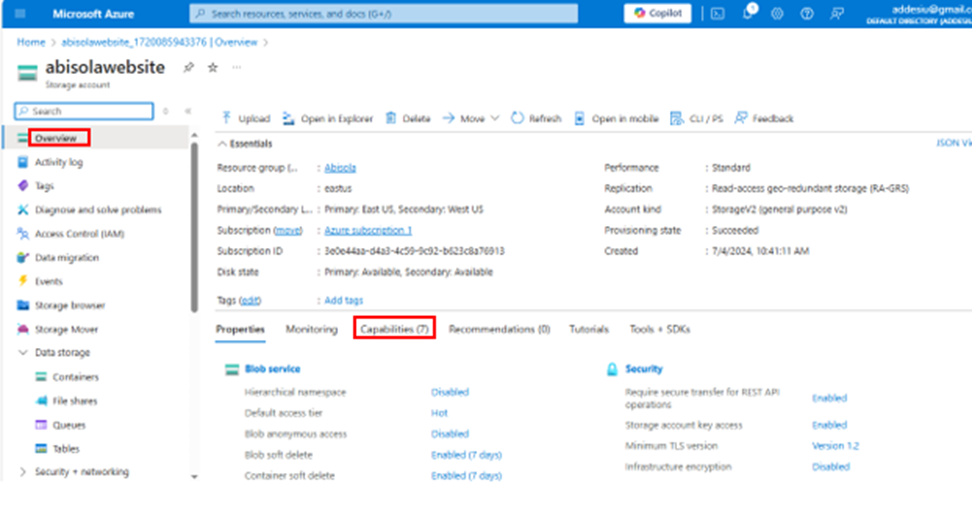Switch to Tools + SDKs tab
The height and width of the screenshot is (525, 972).
tap(660, 329)
